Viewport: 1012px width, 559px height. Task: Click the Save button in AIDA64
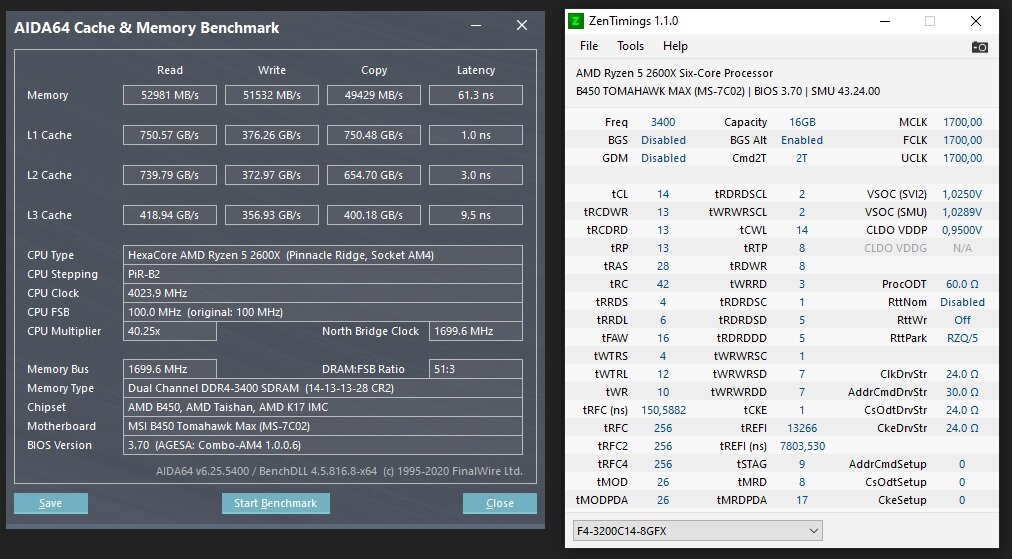pos(50,503)
